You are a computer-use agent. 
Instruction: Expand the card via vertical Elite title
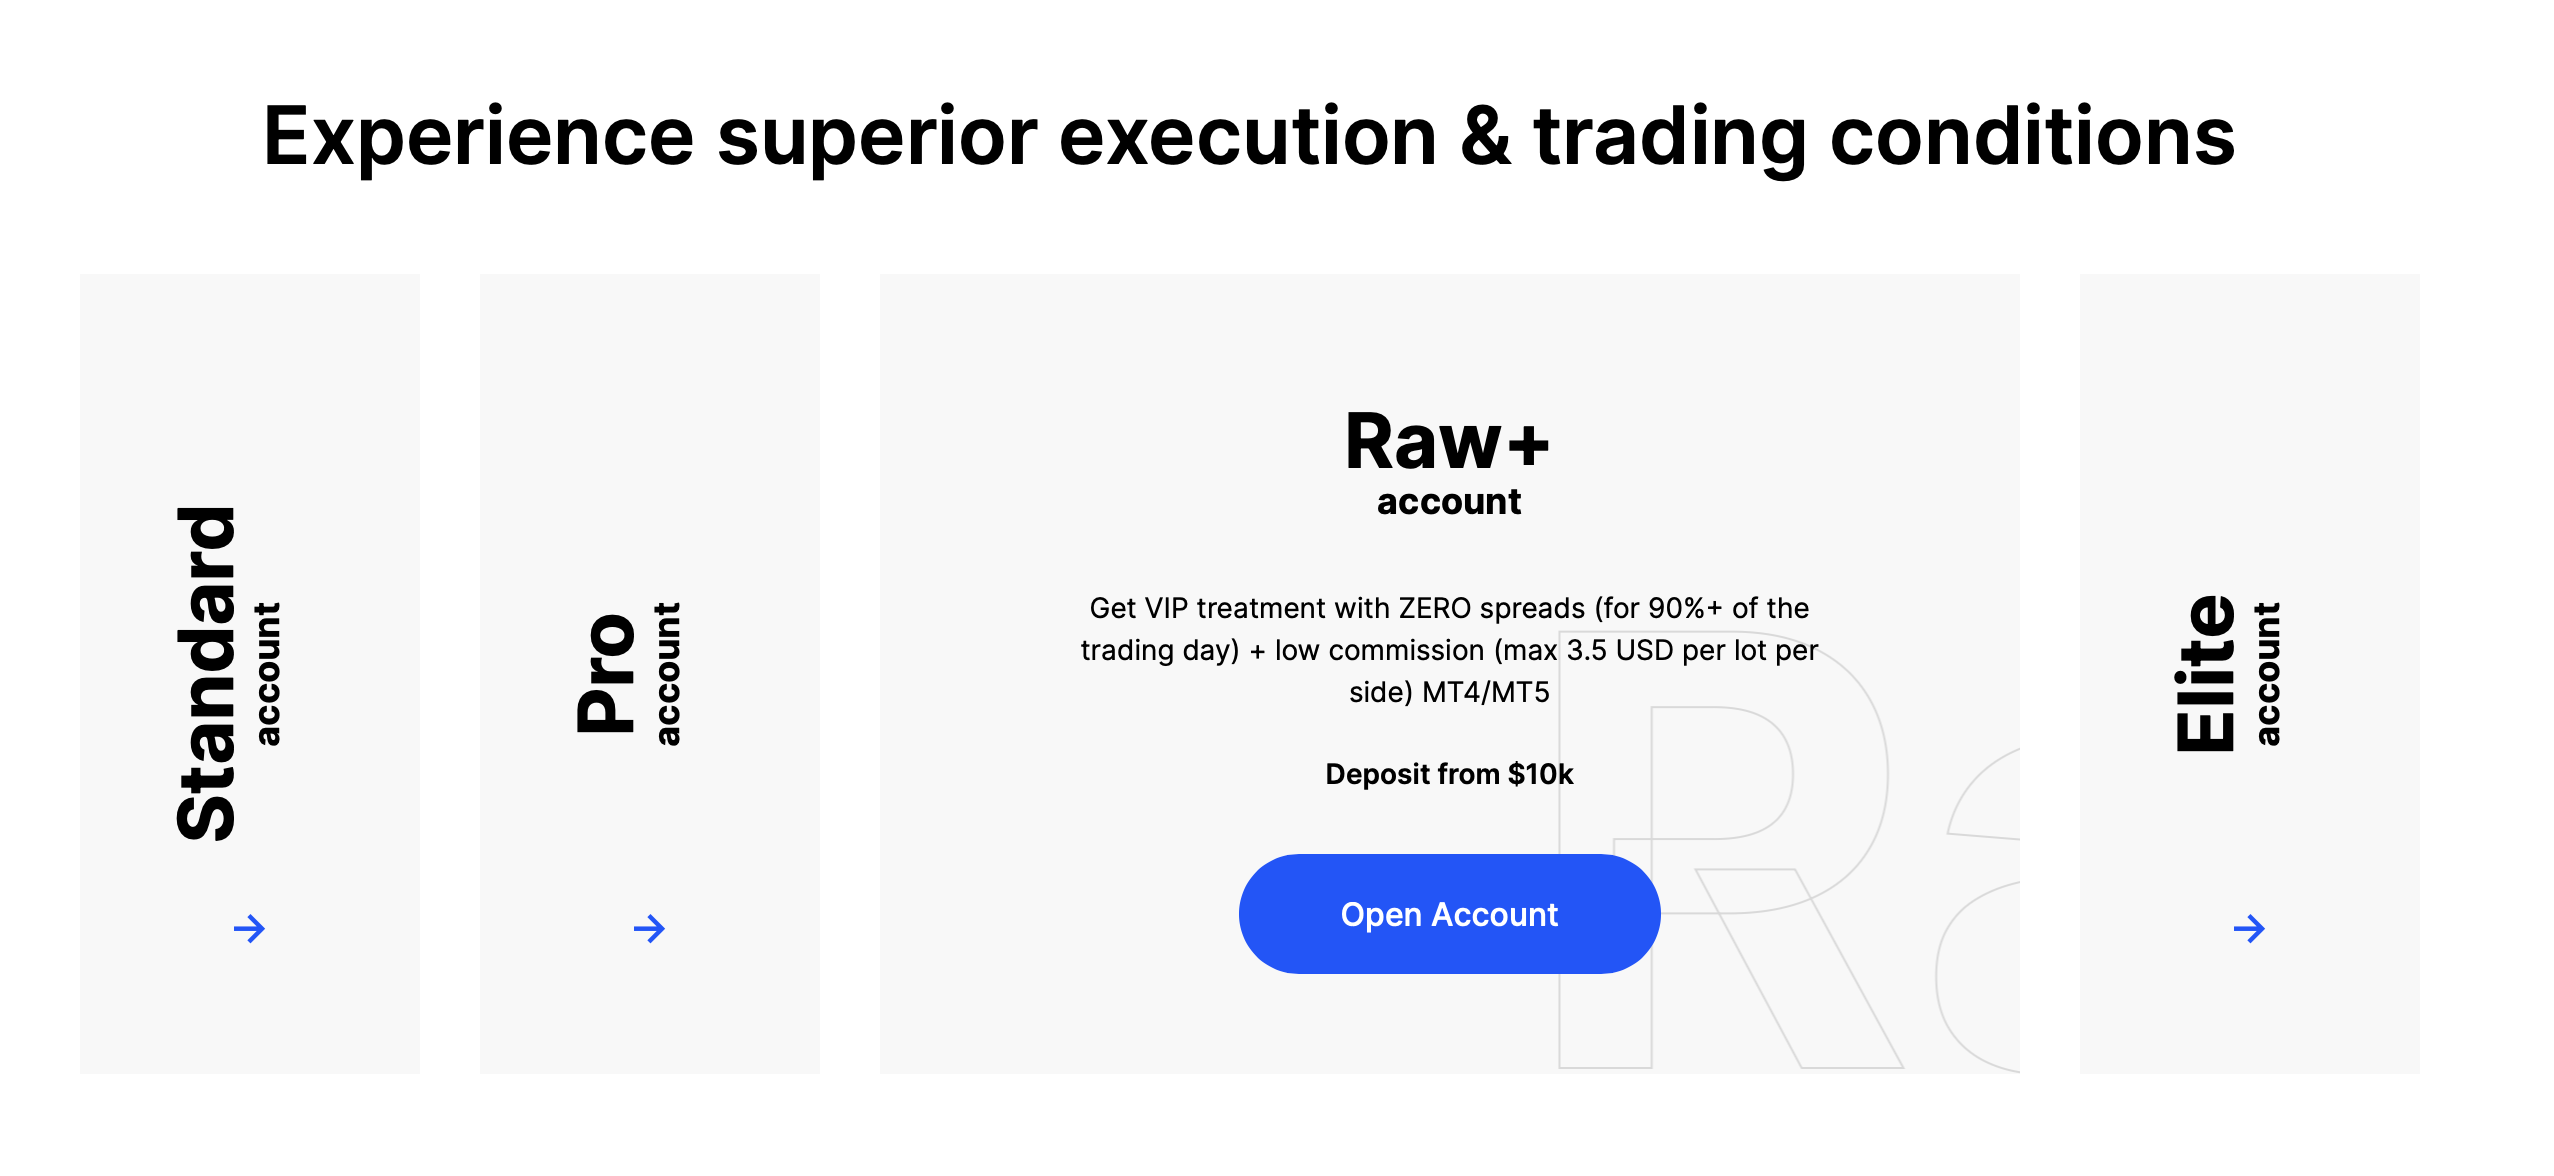click(2205, 673)
